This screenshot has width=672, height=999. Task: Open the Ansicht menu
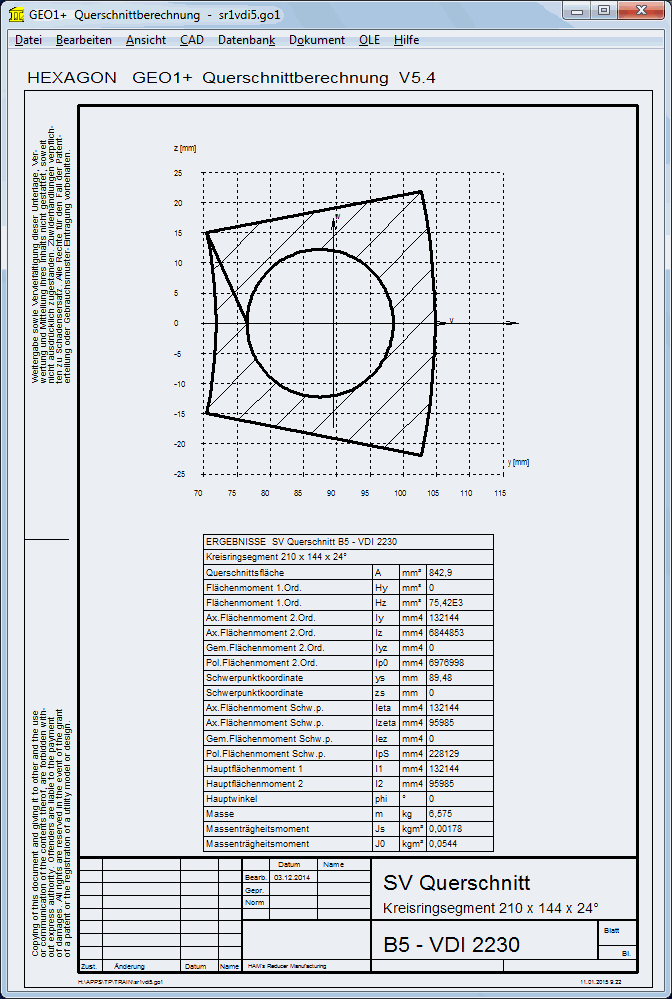click(146, 40)
